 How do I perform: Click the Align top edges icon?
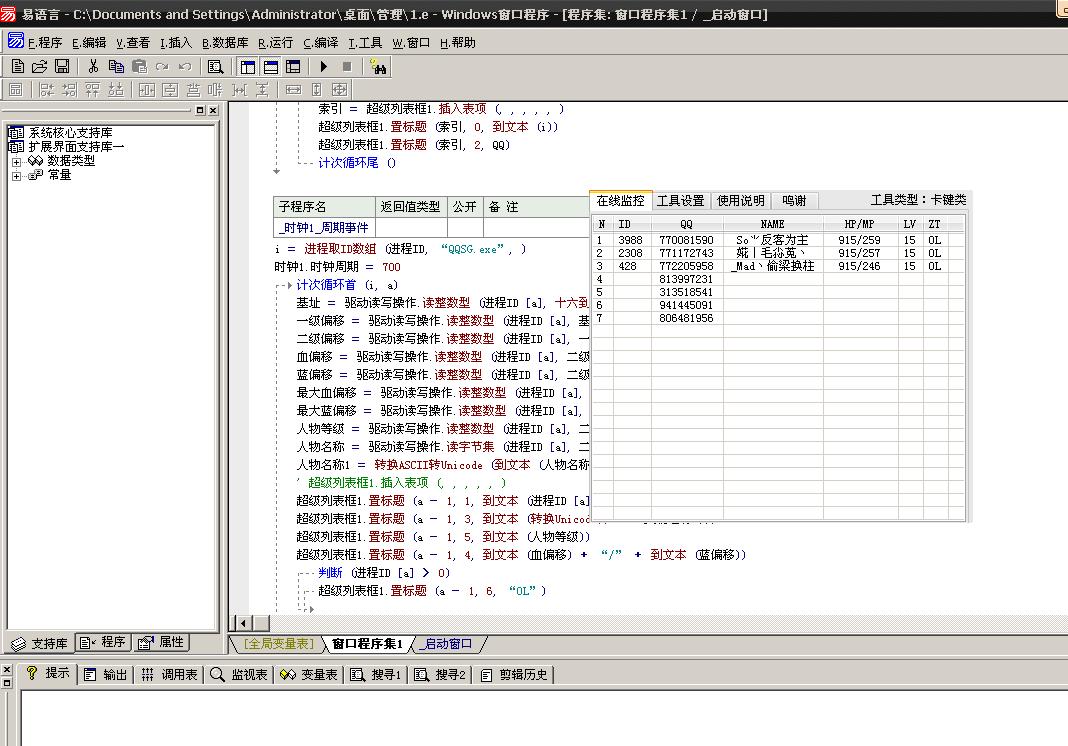pyautogui.click(x=93, y=89)
